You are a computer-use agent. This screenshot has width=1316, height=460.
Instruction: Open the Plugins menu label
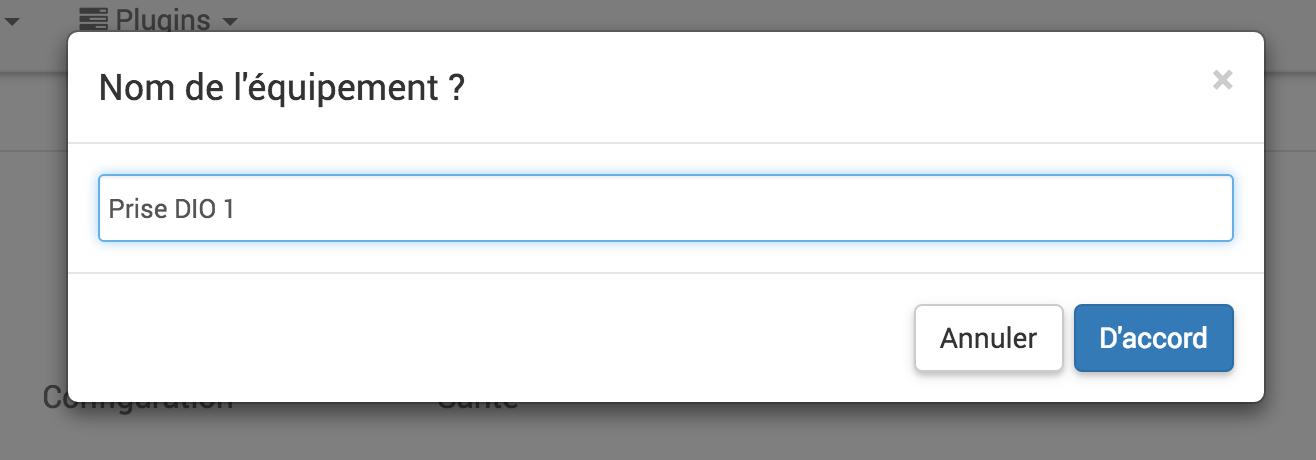163,18
